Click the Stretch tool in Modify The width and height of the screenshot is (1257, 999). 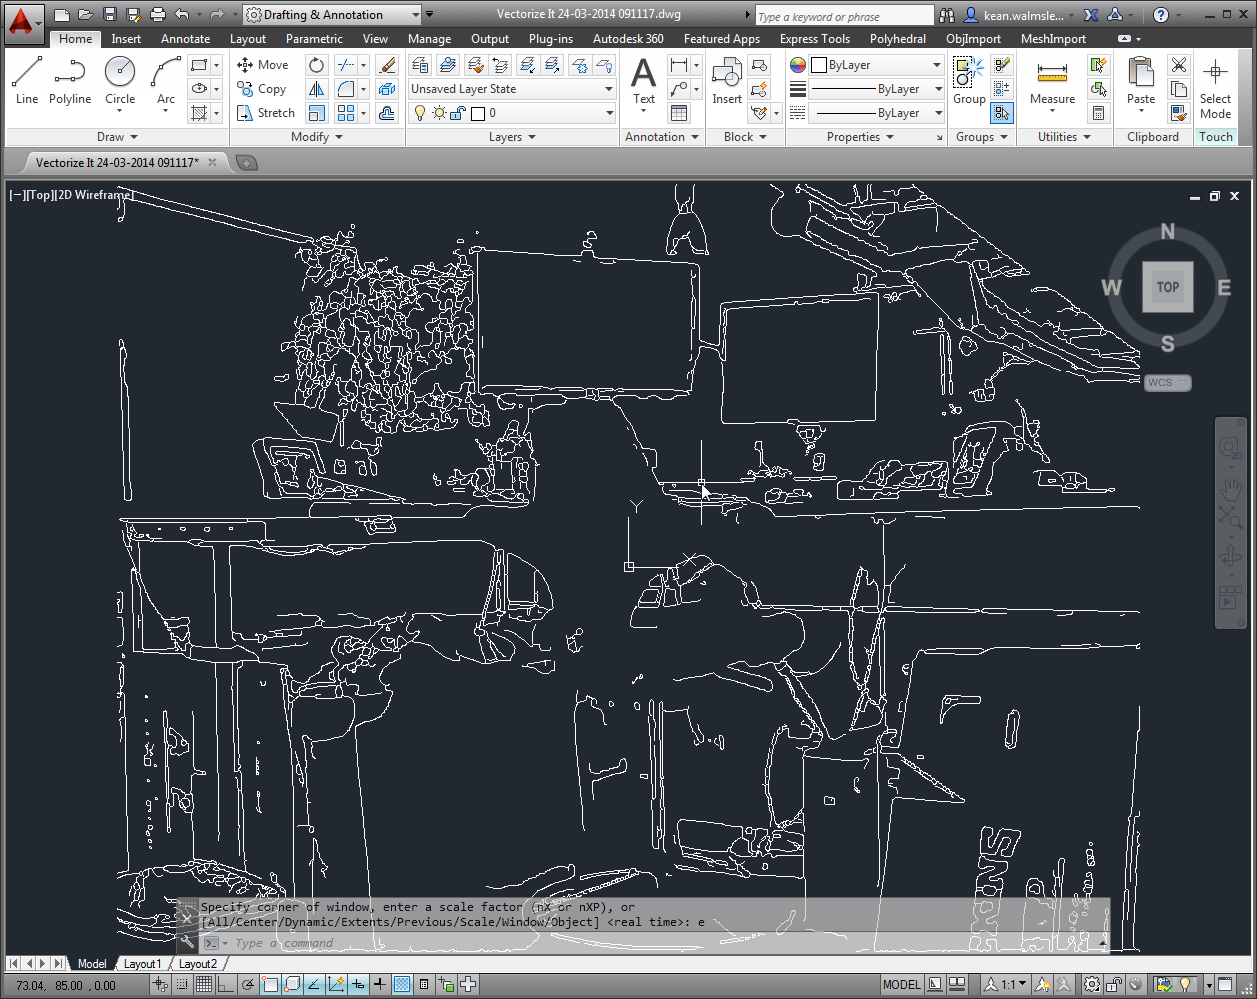[266, 113]
